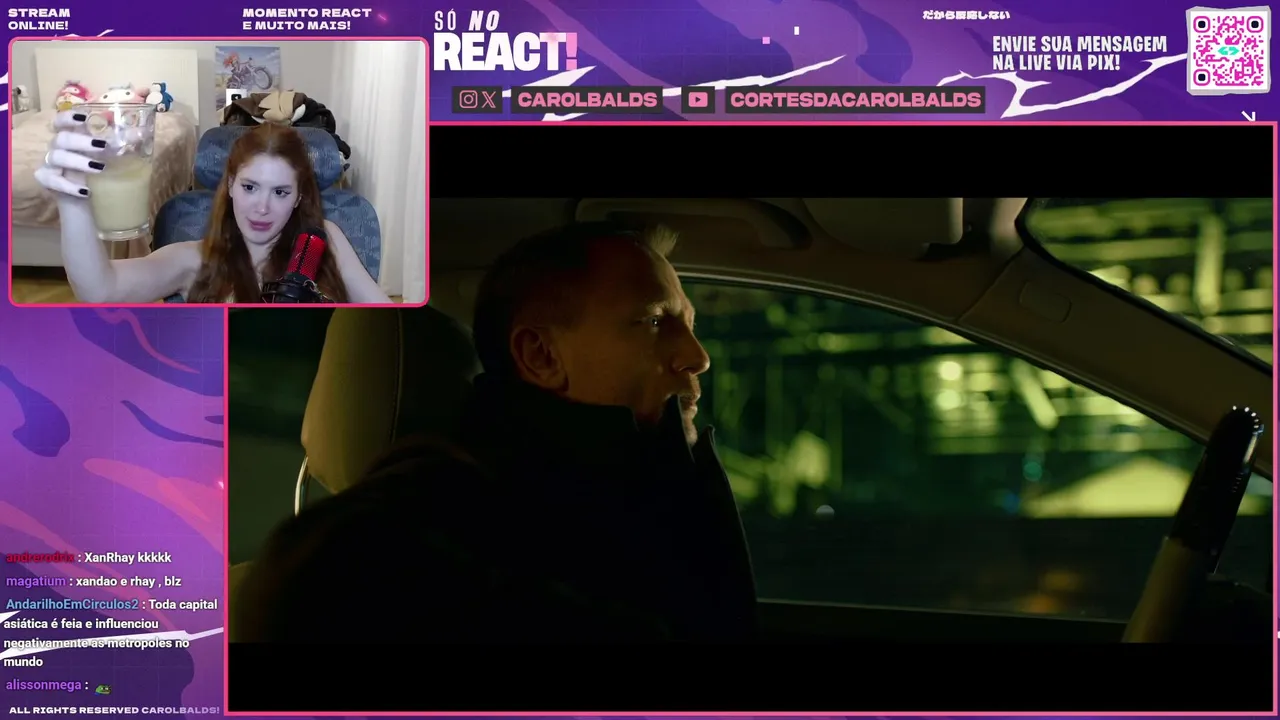The height and width of the screenshot is (720, 1280).
Task: Click the X logo beside CAROLBALDS
Action: coord(488,100)
